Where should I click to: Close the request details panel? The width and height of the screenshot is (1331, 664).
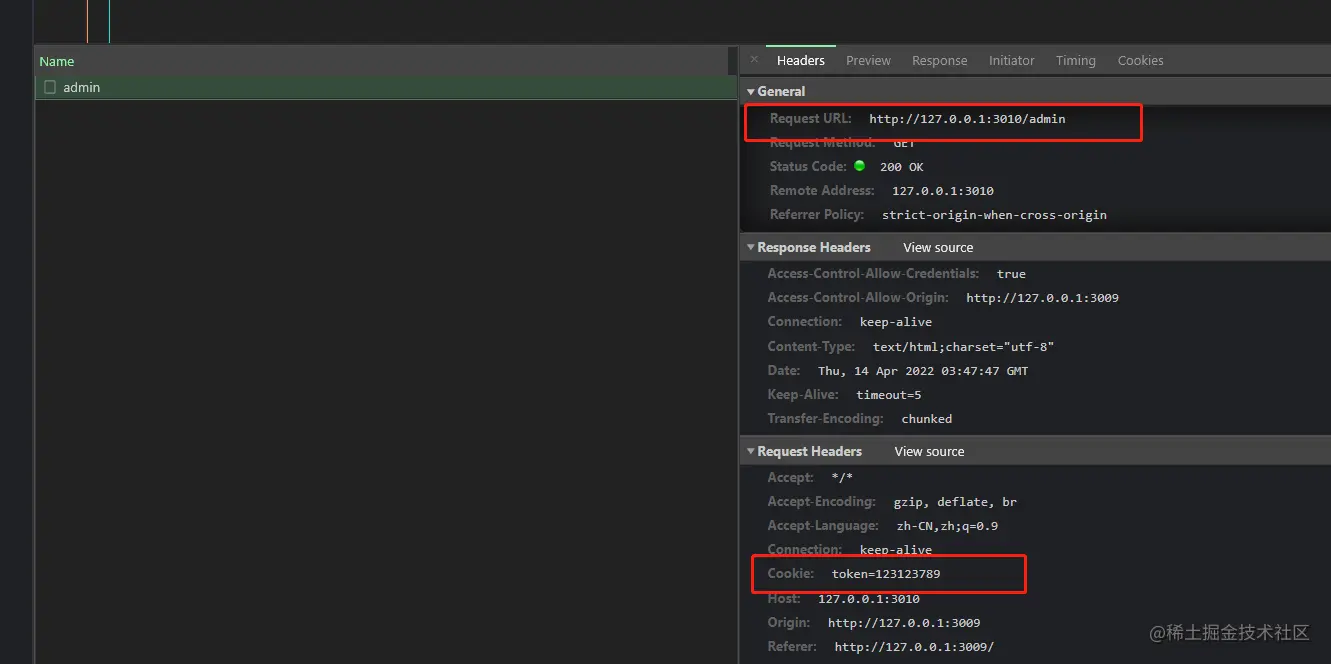coord(754,60)
